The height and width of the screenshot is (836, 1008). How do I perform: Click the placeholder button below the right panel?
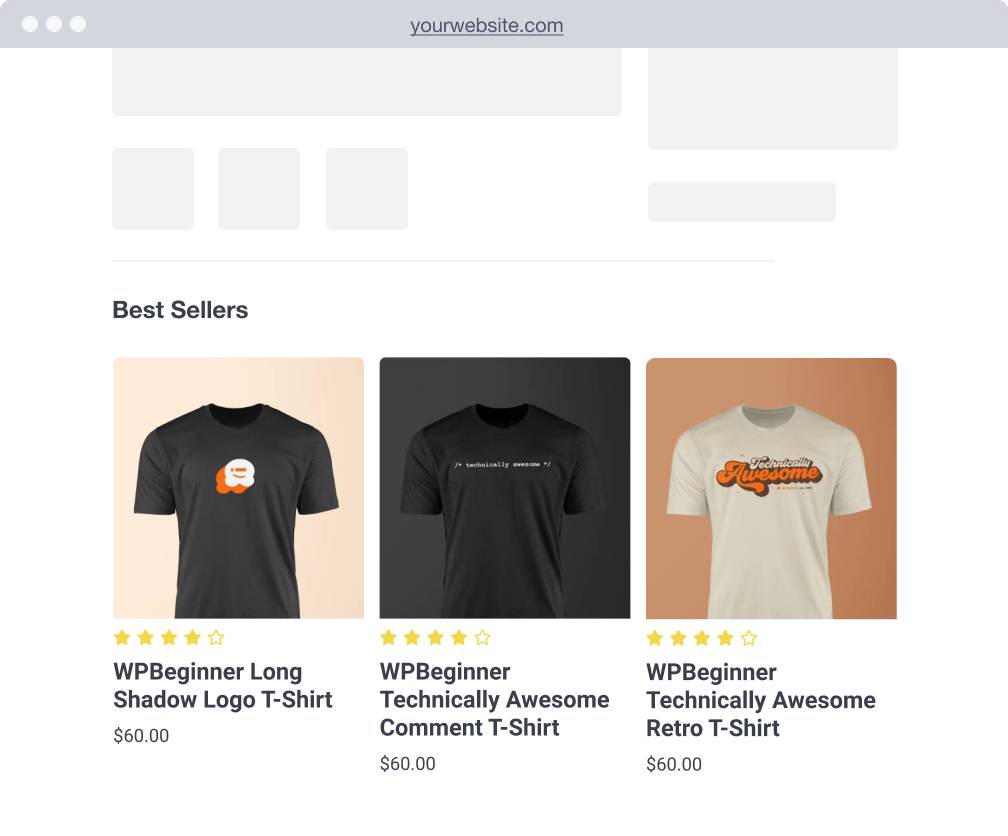coord(741,202)
